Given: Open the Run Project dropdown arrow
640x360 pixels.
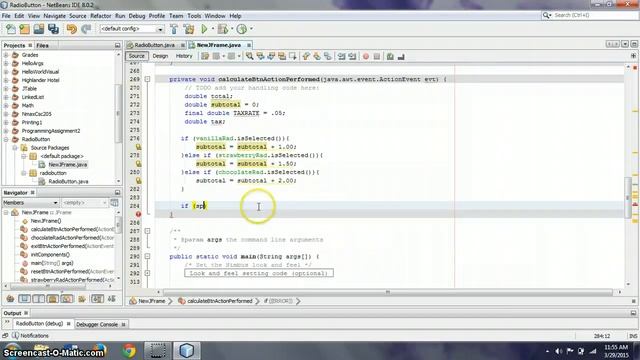Looking at the screenshot, I should pos(212,29).
